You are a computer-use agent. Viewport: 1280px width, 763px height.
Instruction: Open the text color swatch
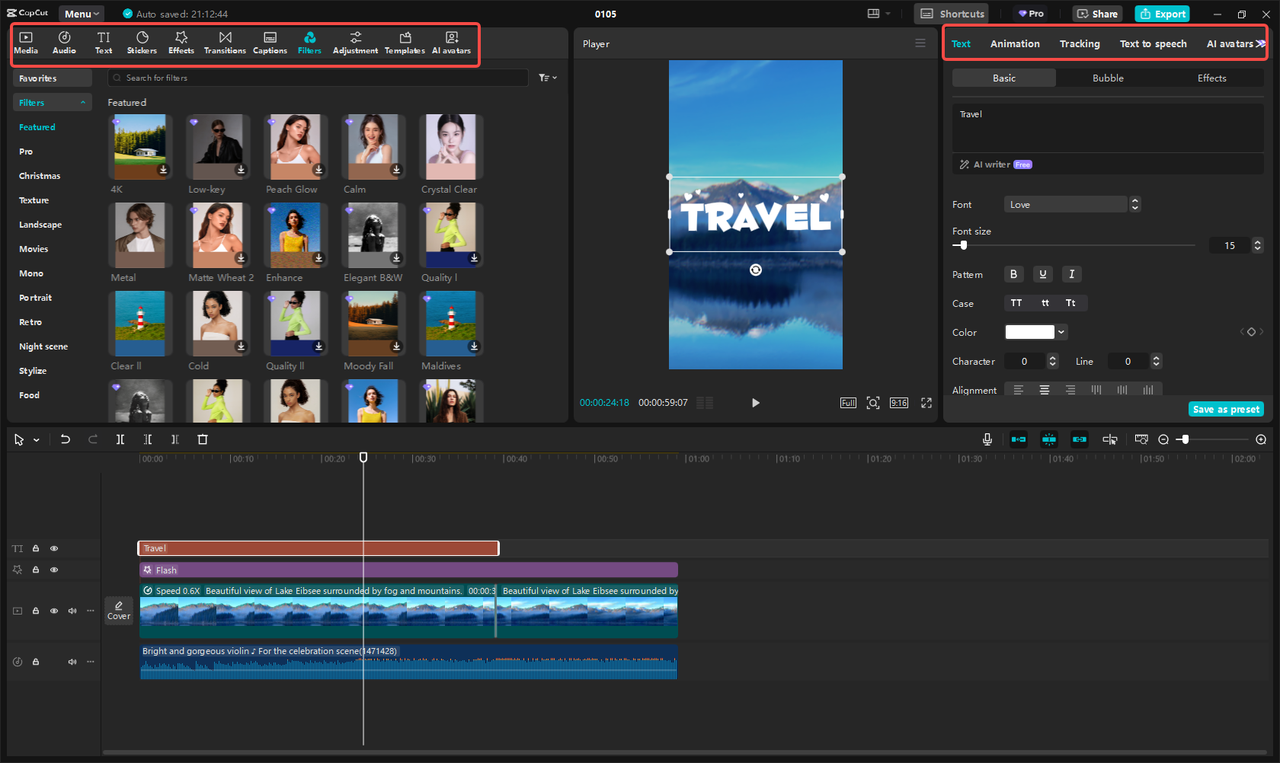pos(1030,331)
